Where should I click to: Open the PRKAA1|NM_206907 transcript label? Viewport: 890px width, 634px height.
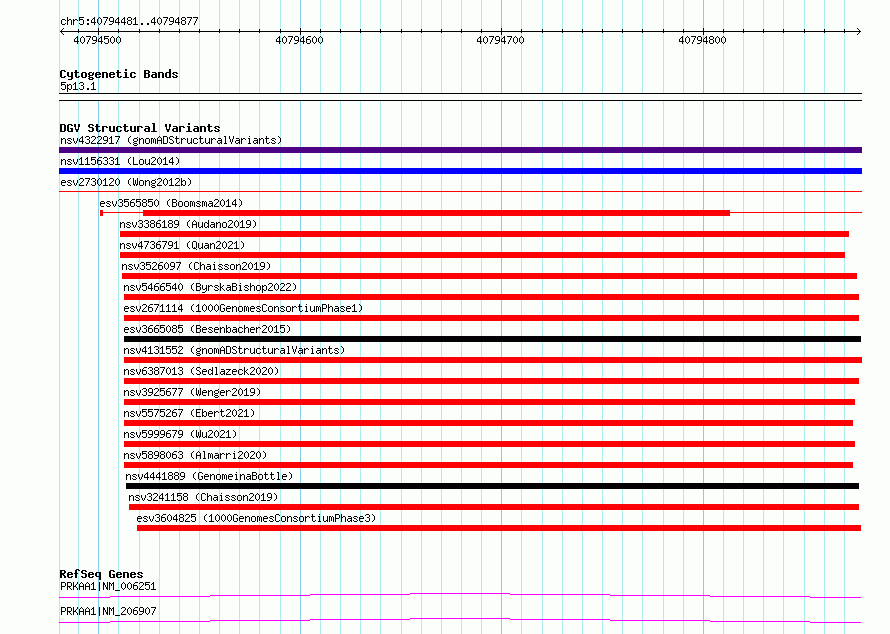tap(108, 611)
